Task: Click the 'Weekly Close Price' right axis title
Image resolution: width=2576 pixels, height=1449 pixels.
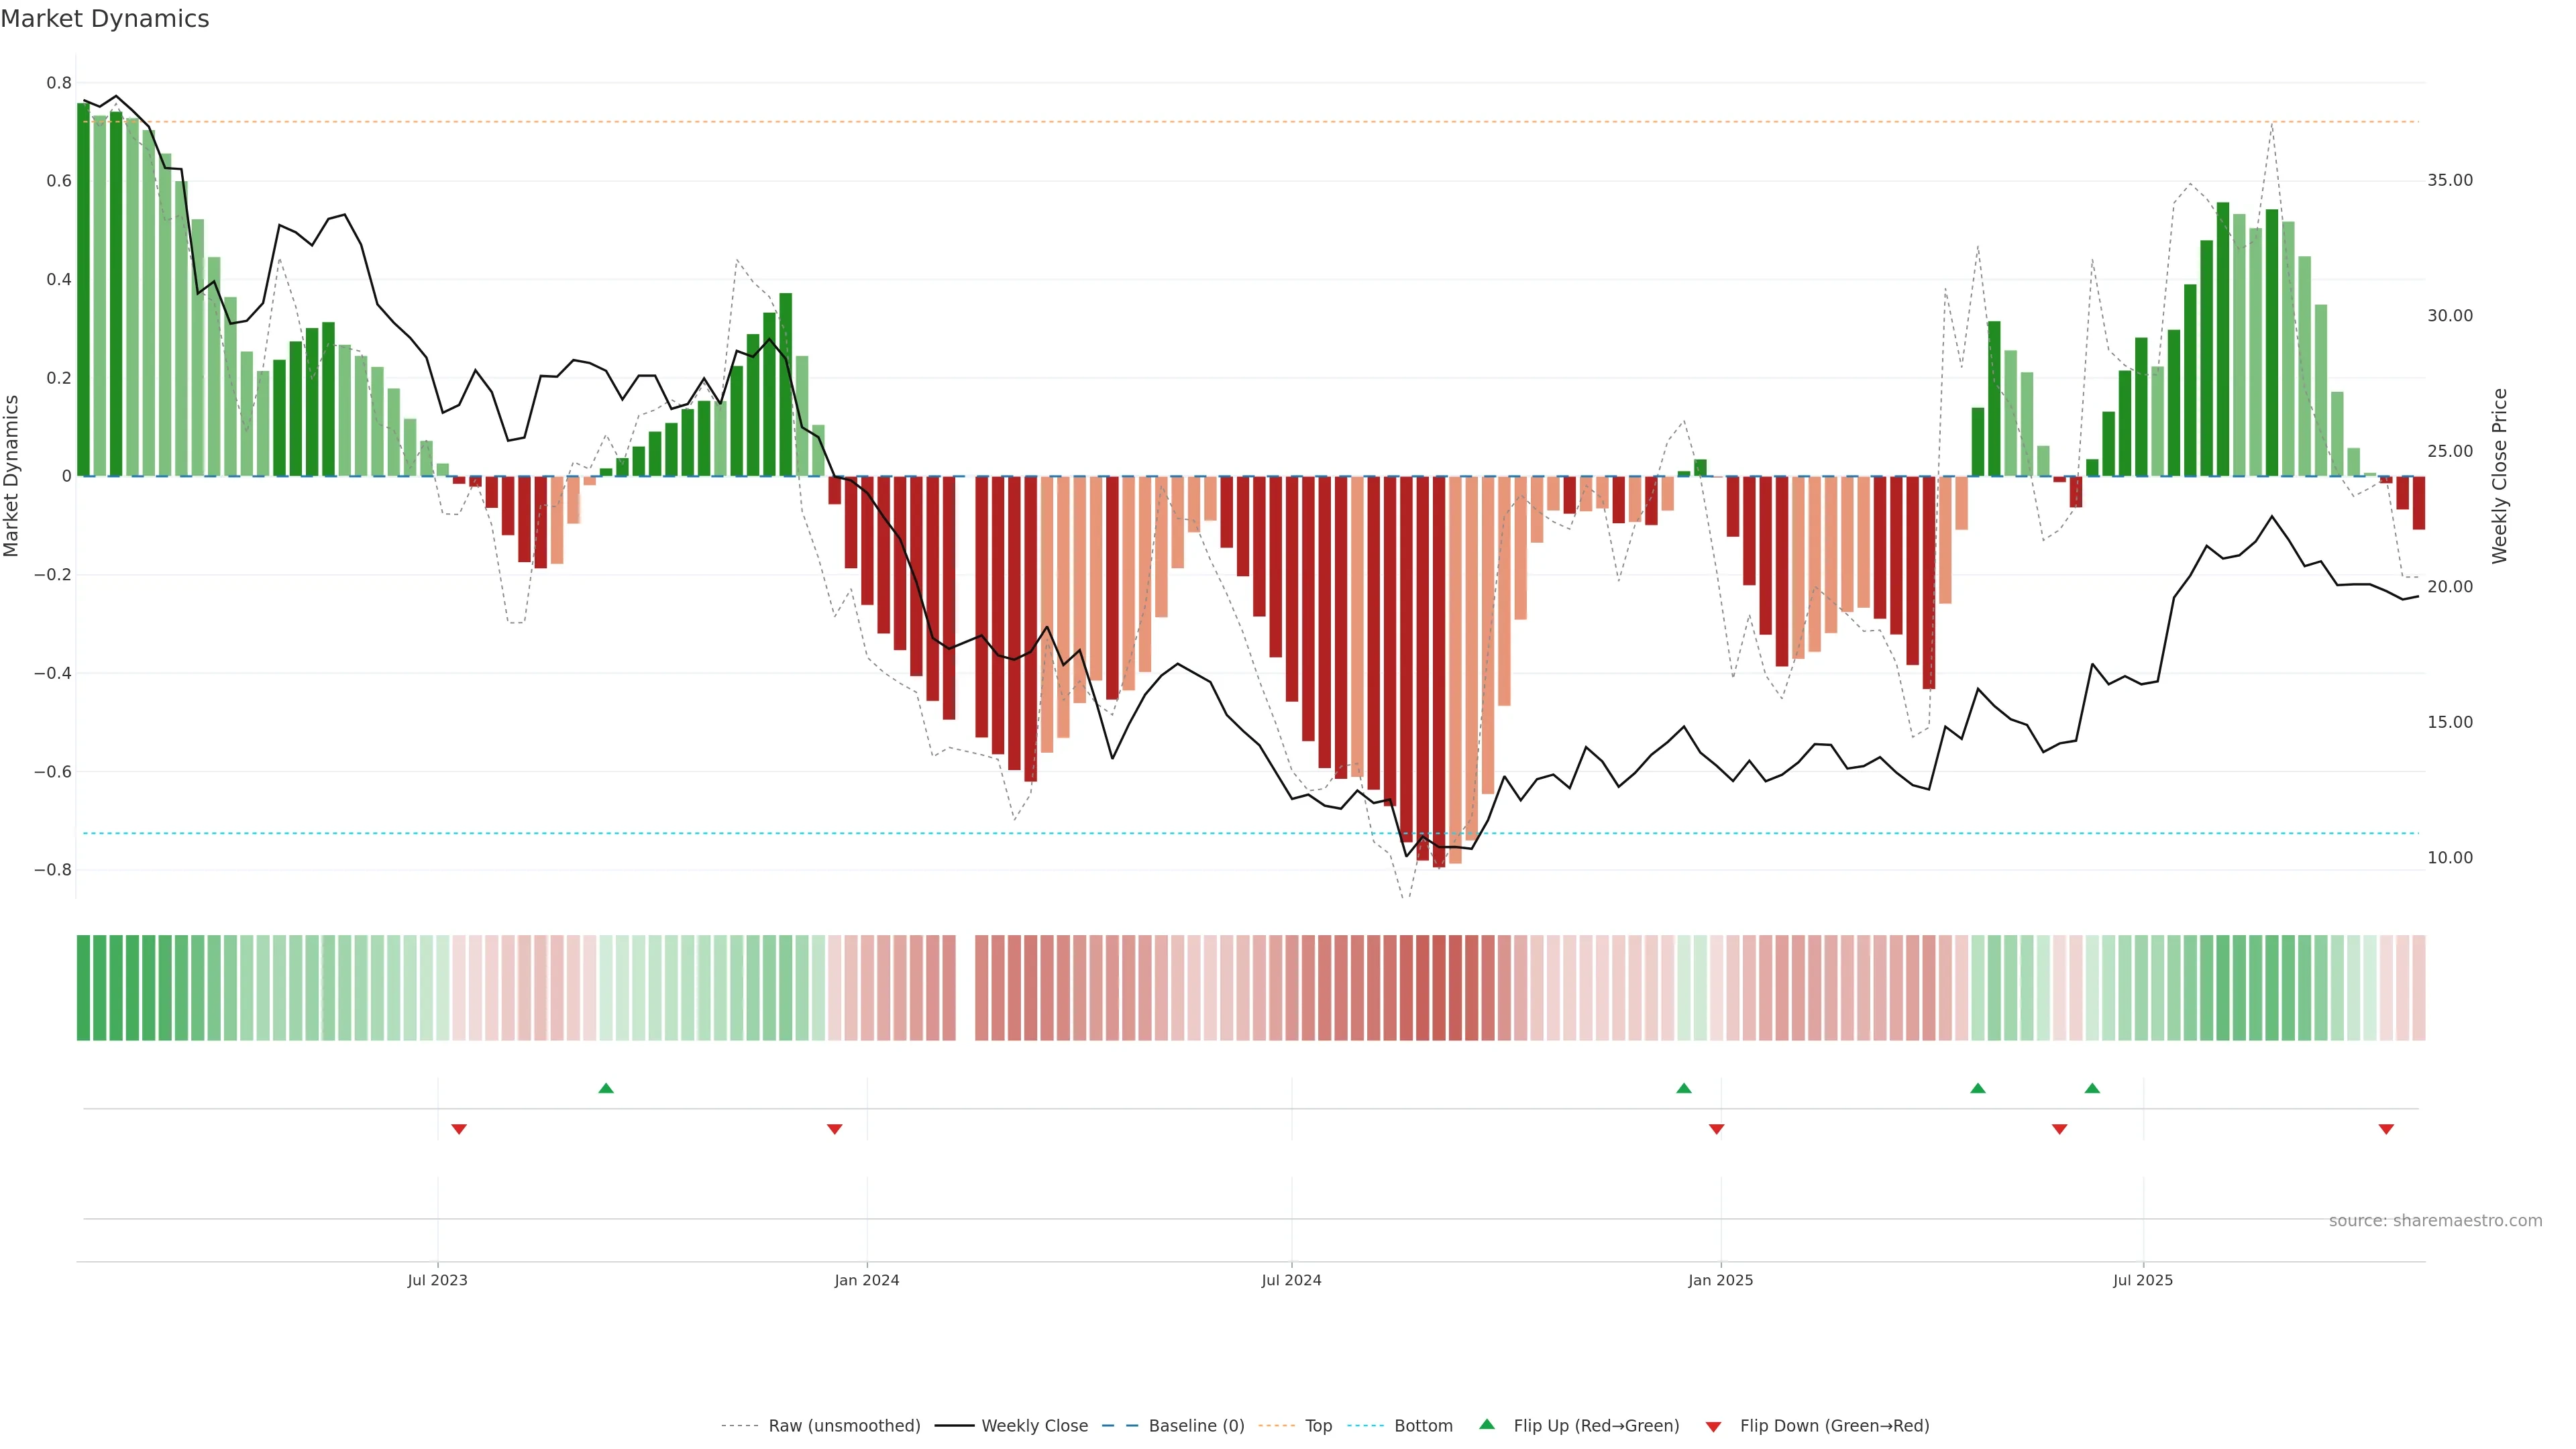Action: tap(2500, 476)
